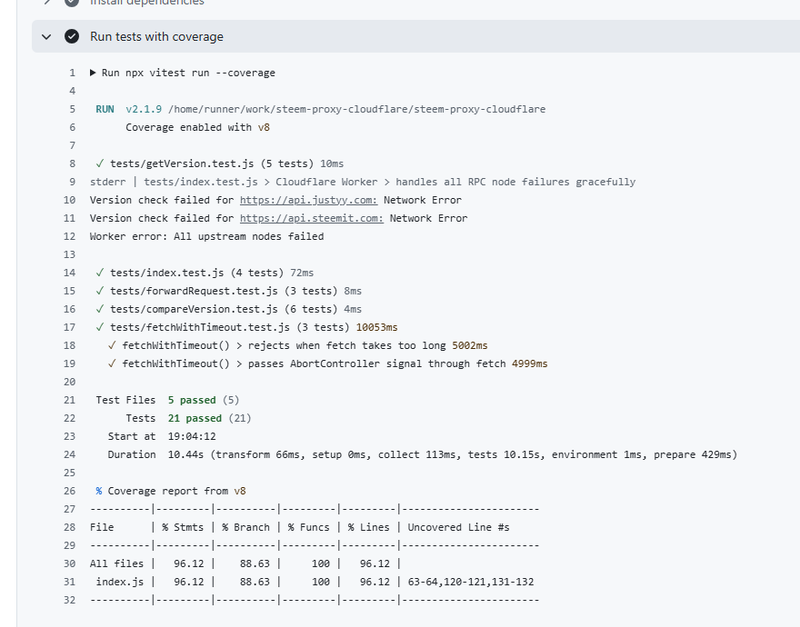The height and width of the screenshot is (627, 800).
Task: Click line number 26 beside Coverage report
Action: [x=69, y=491]
